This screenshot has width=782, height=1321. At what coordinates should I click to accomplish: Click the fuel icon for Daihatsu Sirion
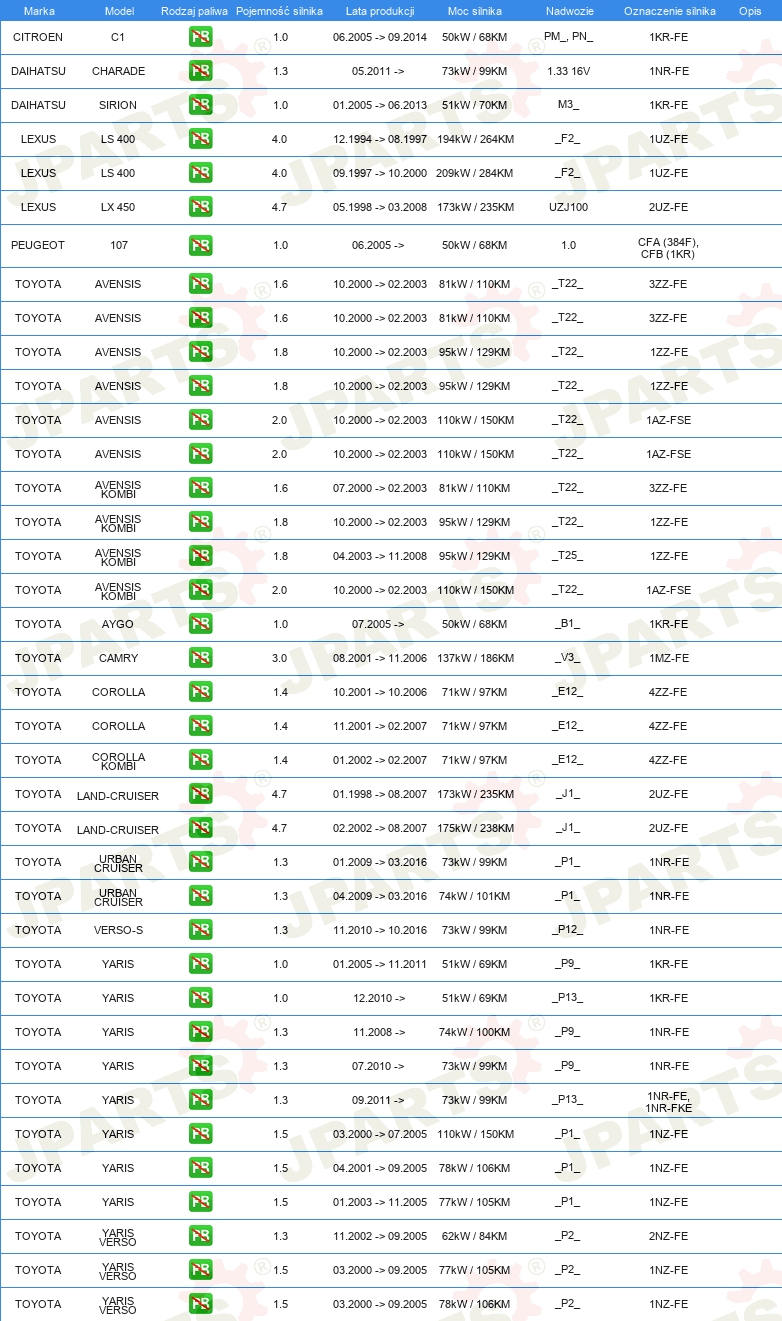tap(200, 105)
